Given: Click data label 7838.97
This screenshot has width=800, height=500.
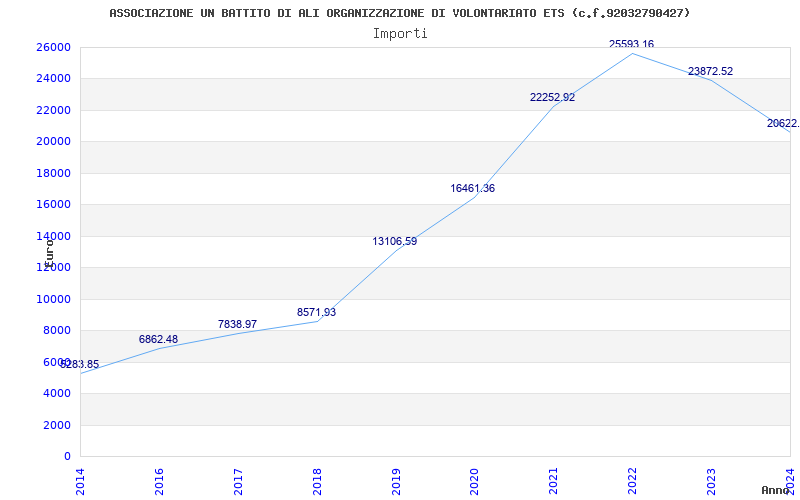Looking at the screenshot, I should (x=237, y=324).
